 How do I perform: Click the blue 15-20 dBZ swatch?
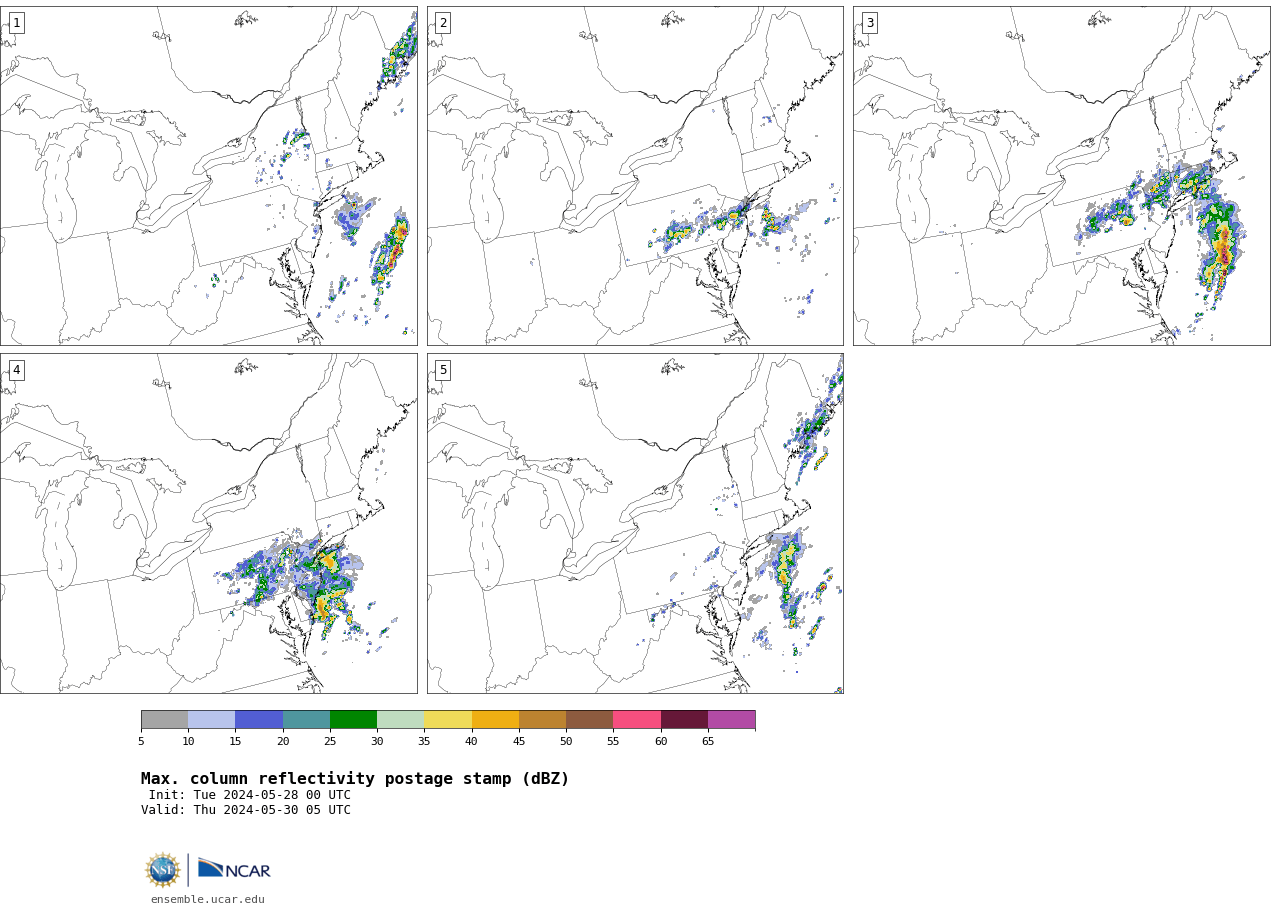click(x=259, y=720)
